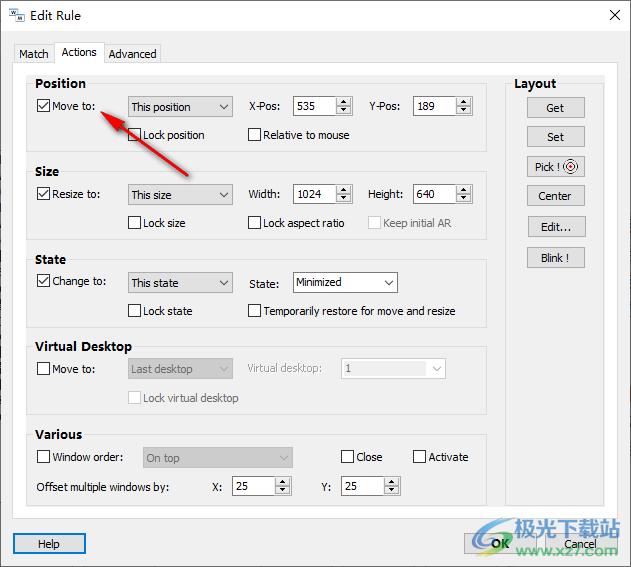Click the Get layout button
The image size is (631, 567).
point(555,108)
